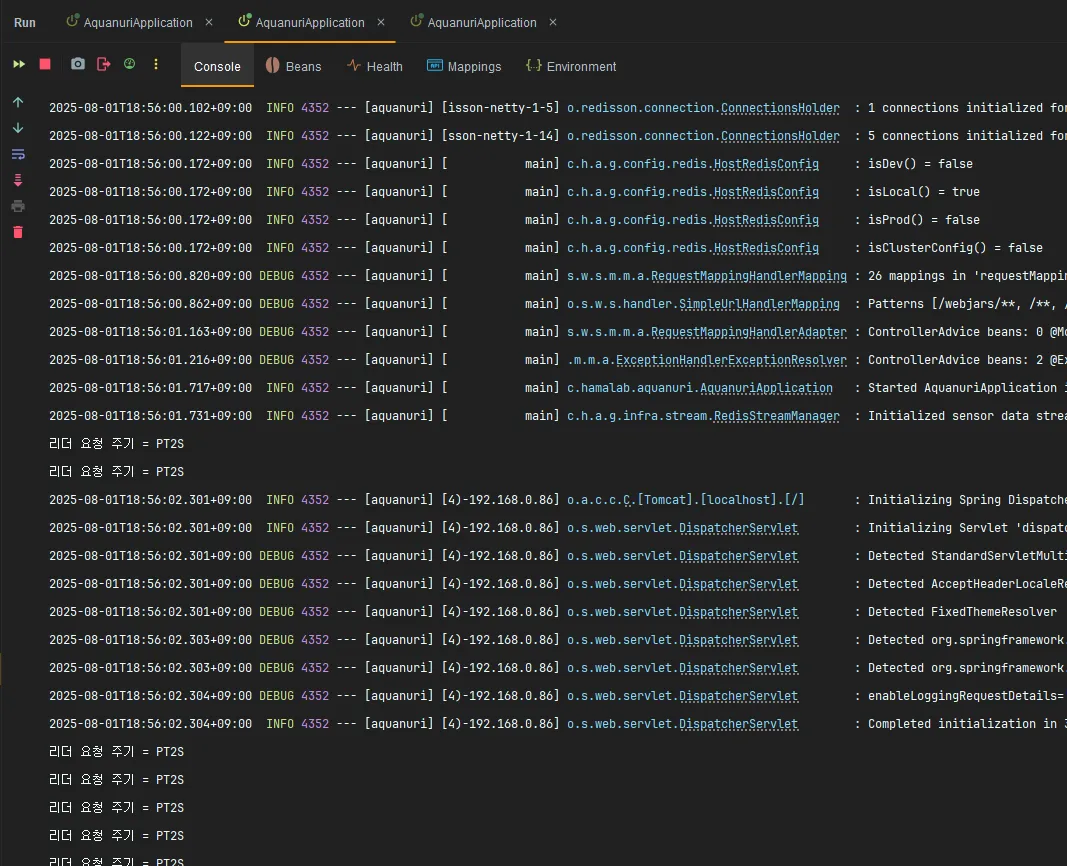1067x866 pixels.
Task: Open HostRedisConfig link on the isLocal() line
Action: (766, 192)
